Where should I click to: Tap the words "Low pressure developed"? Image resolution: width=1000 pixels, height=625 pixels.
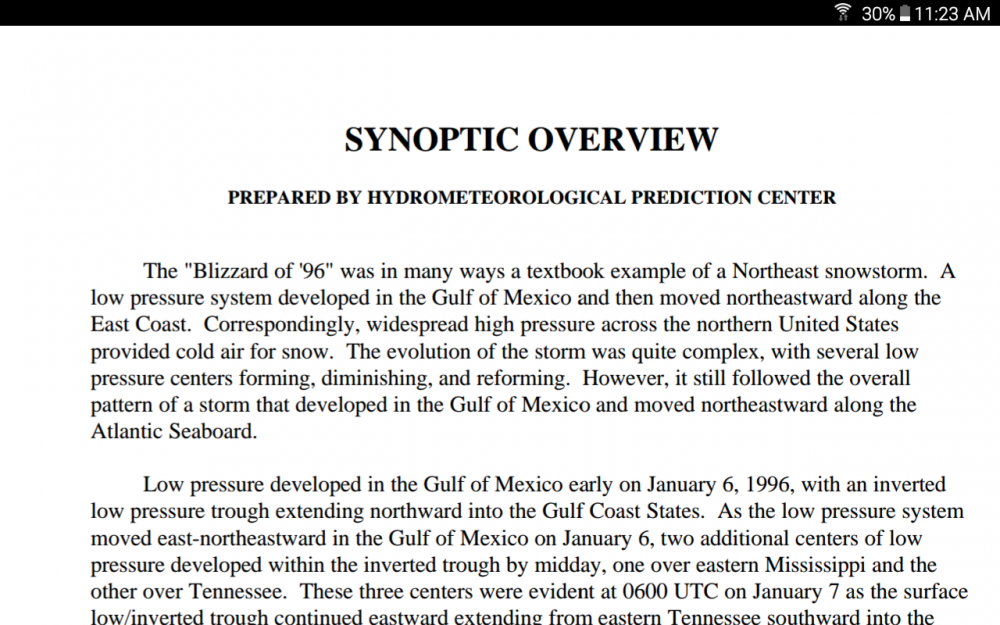[x=251, y=485]
